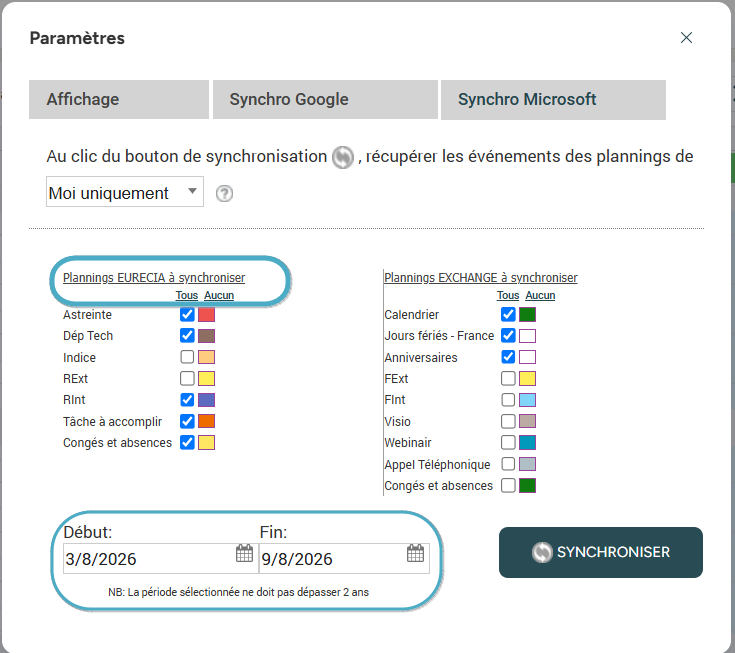Open EURECIA Congés et absences yellow swatch
735x653 pixels.
pos(206,443)
